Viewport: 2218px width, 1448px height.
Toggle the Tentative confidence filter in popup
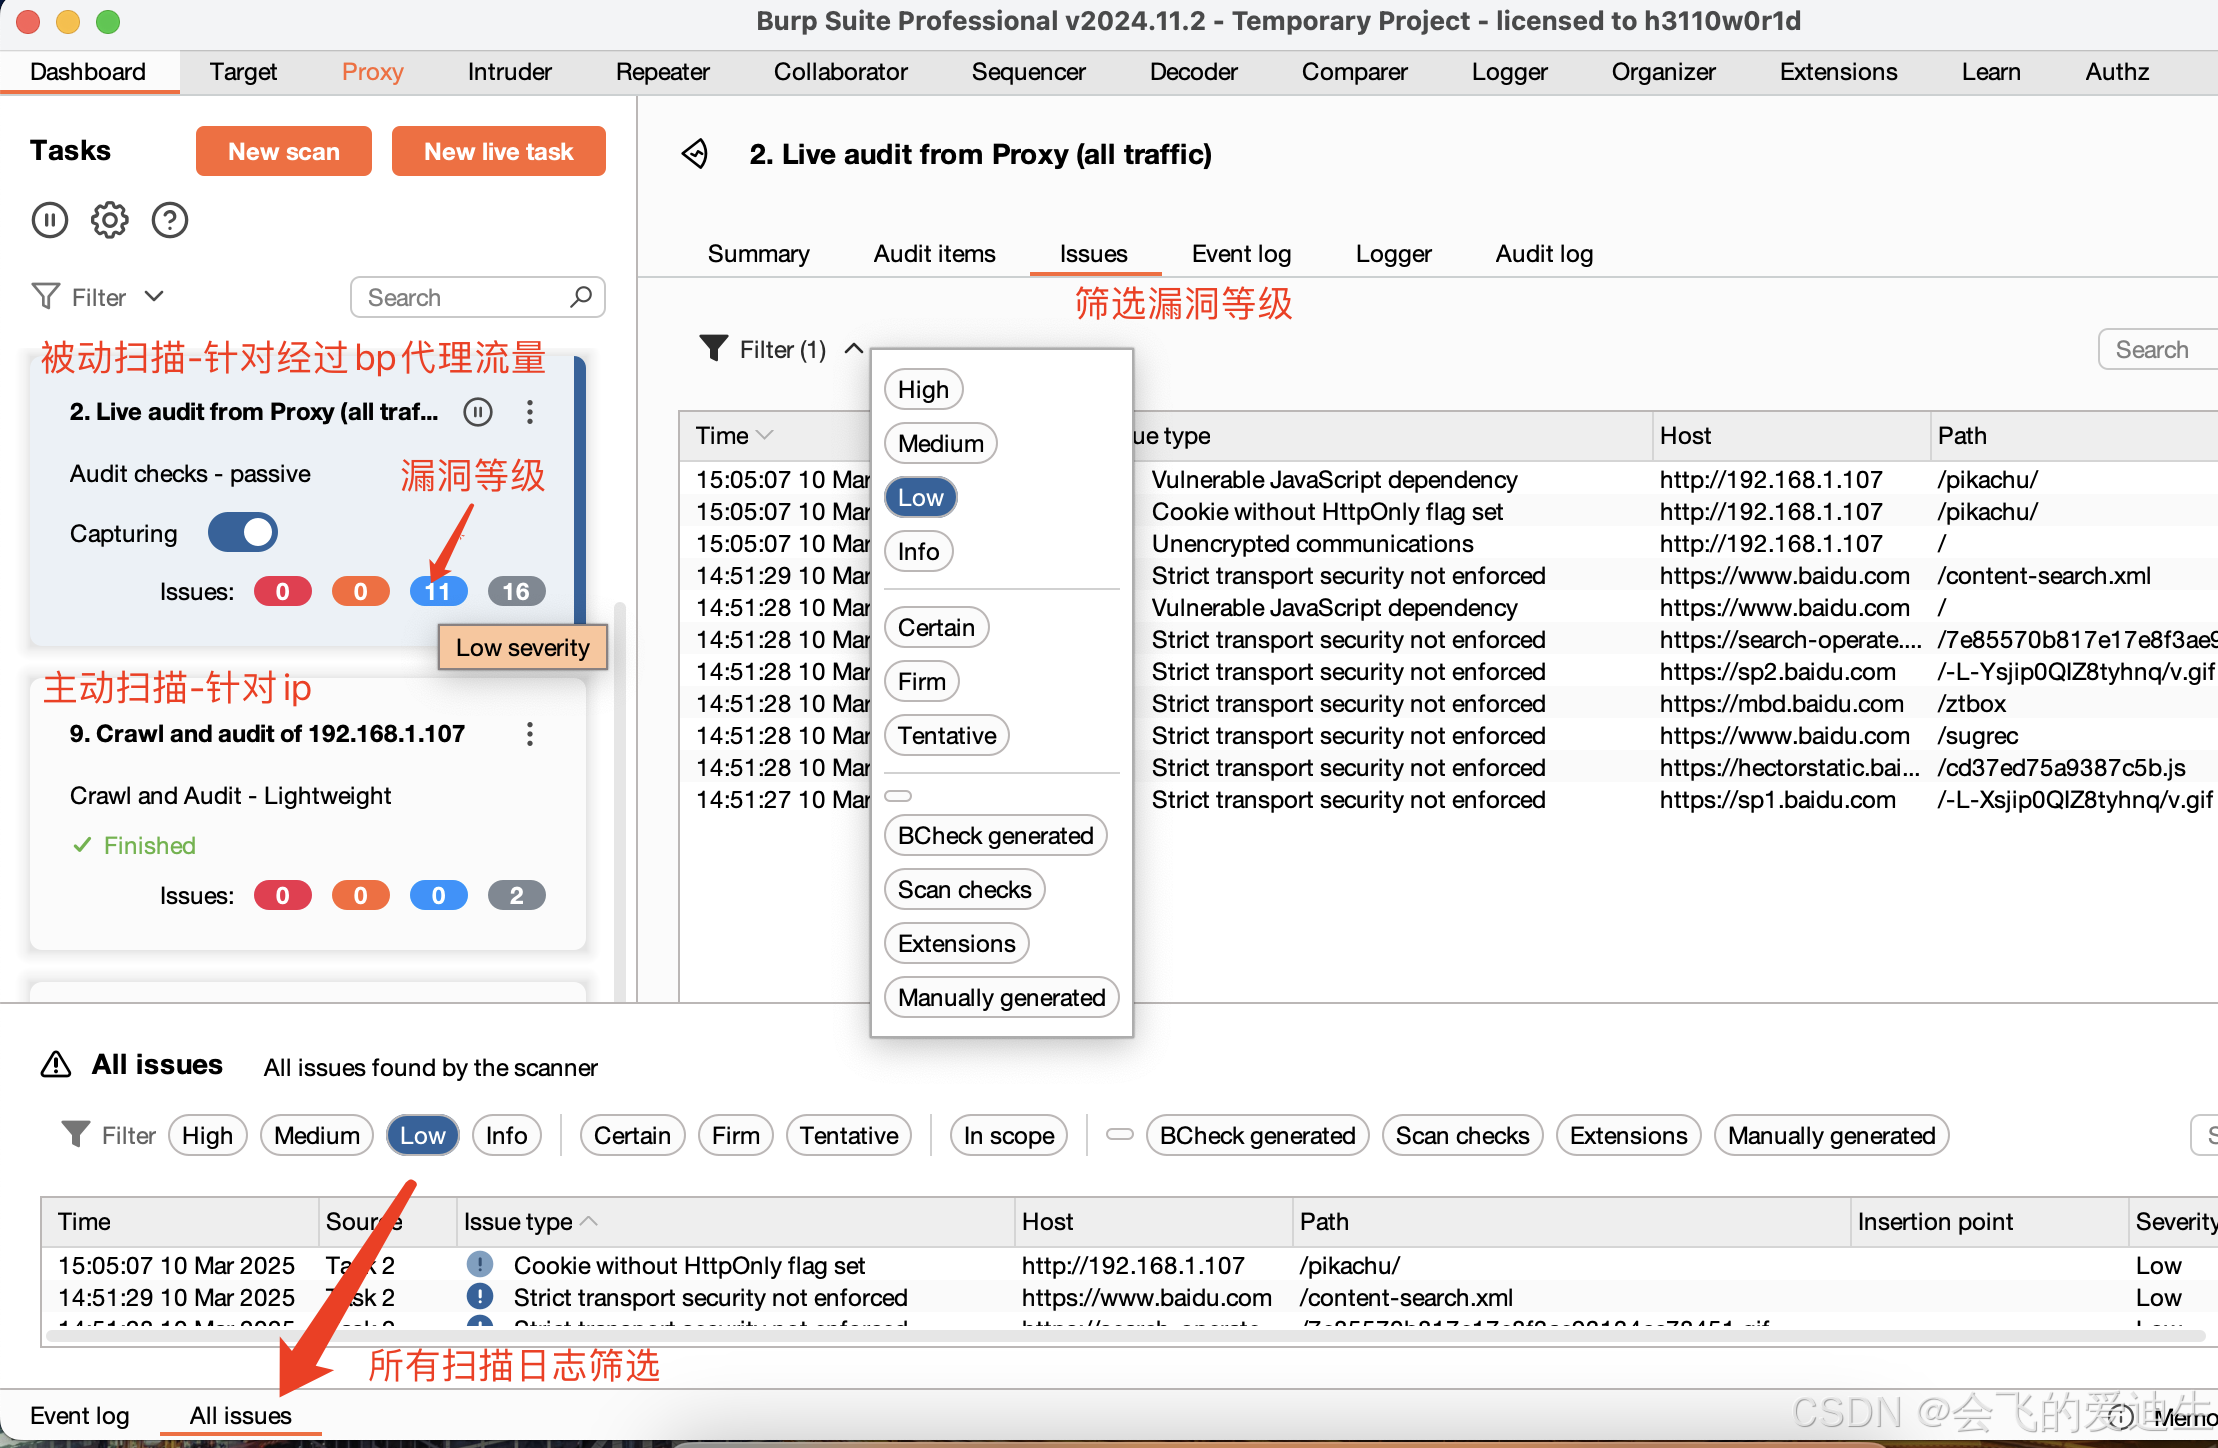click(946, 735)
